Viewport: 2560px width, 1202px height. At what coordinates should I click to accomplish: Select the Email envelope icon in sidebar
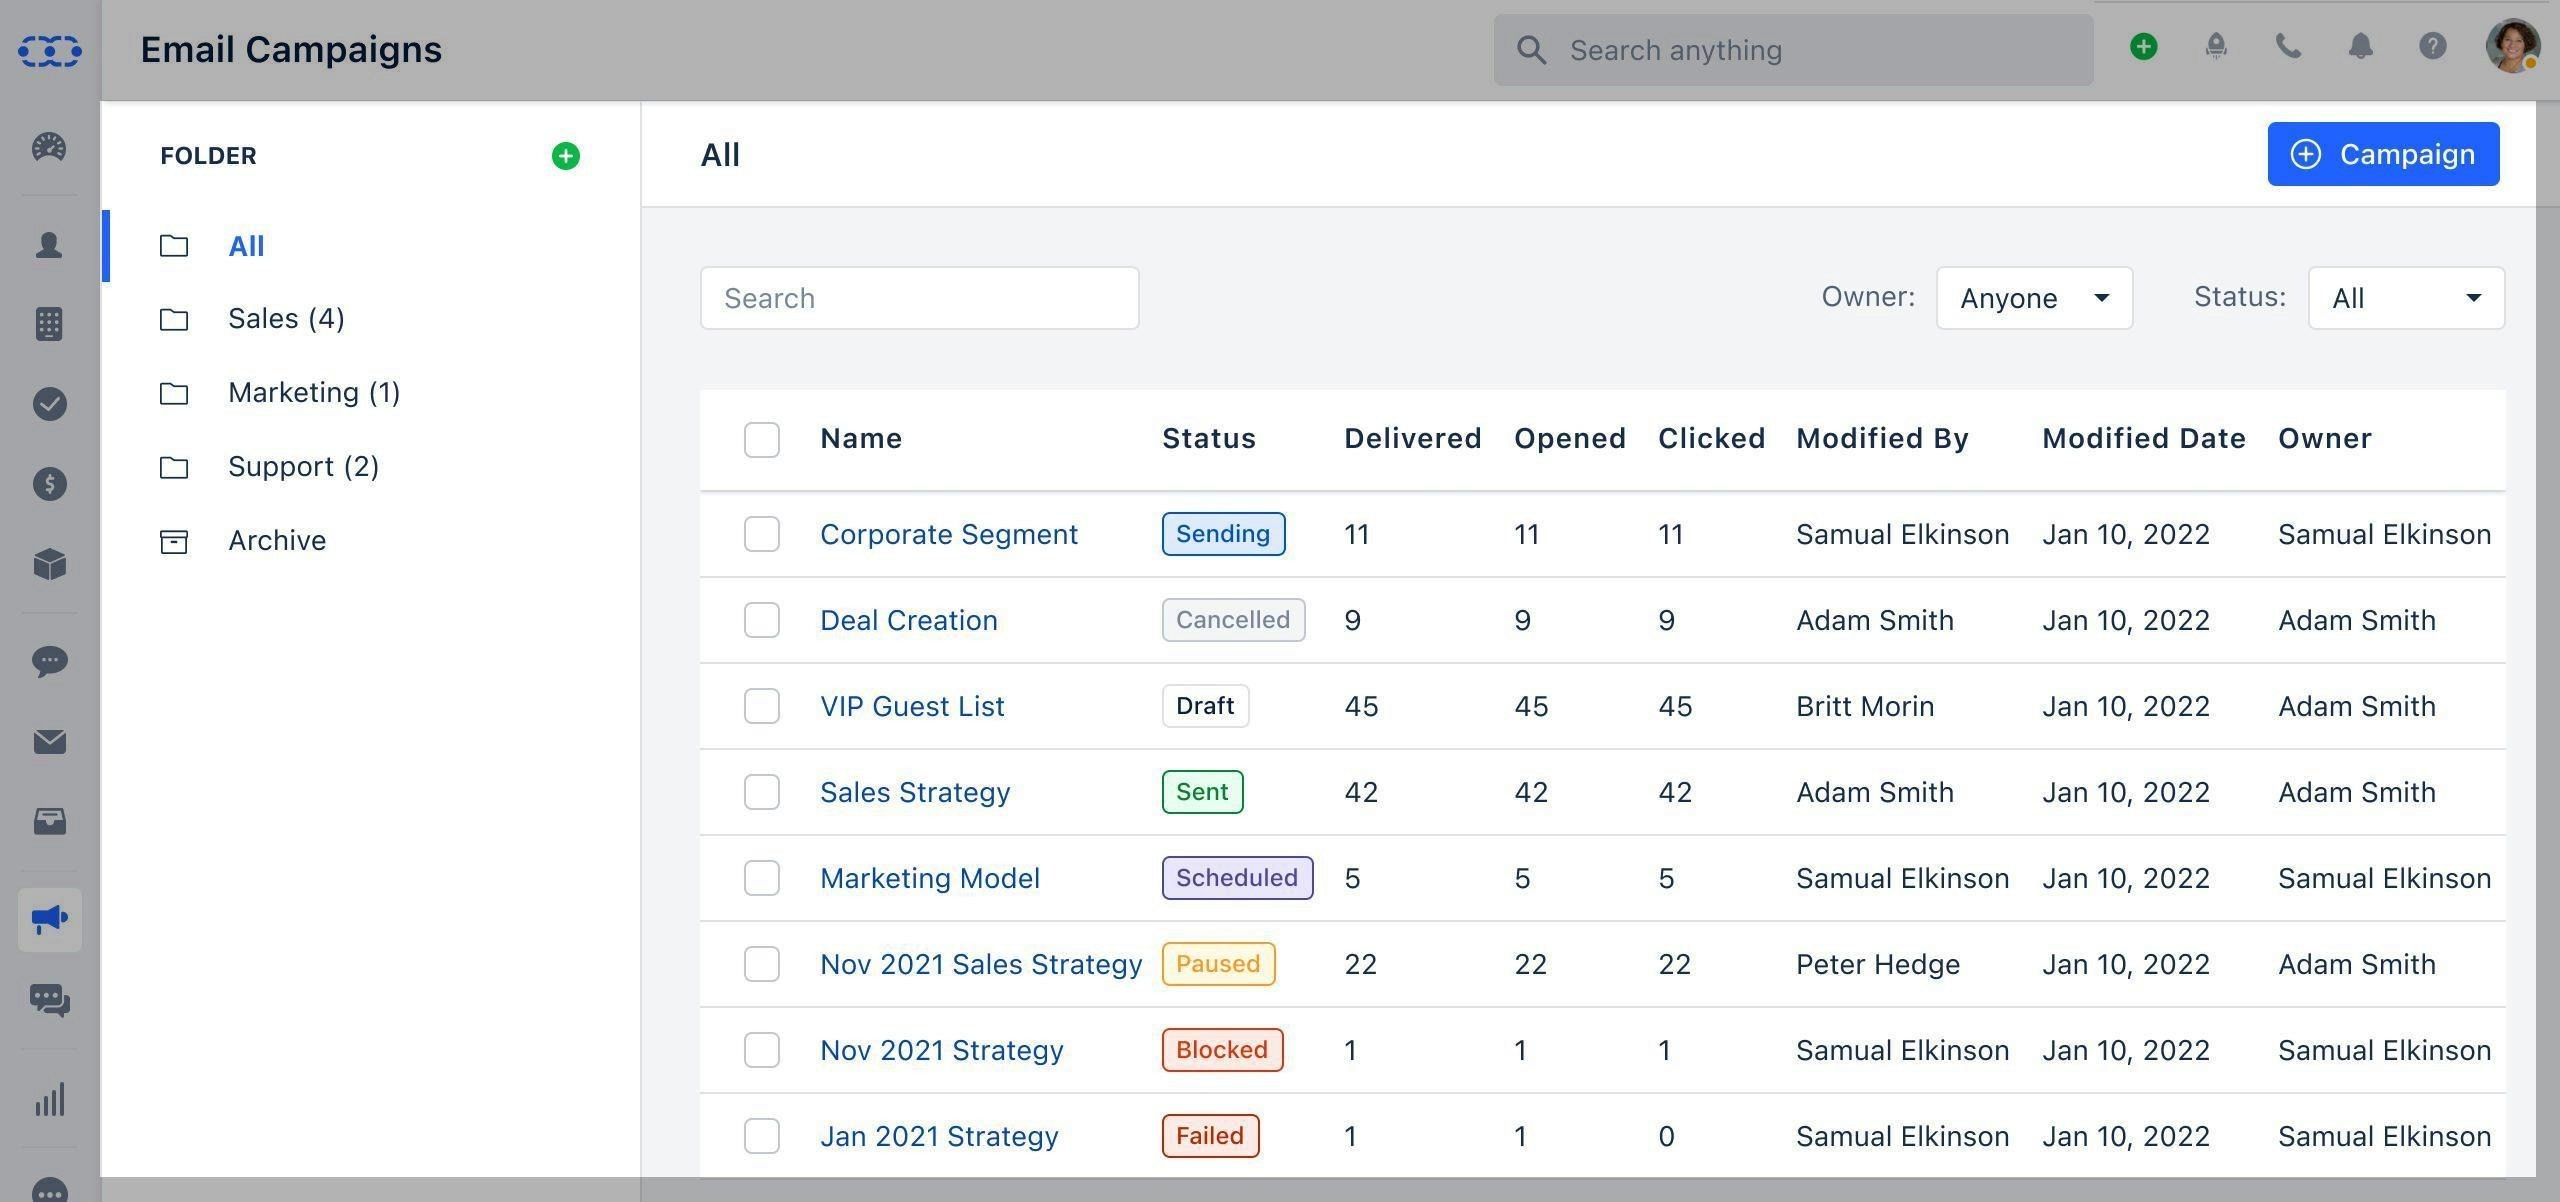[49, 742]
